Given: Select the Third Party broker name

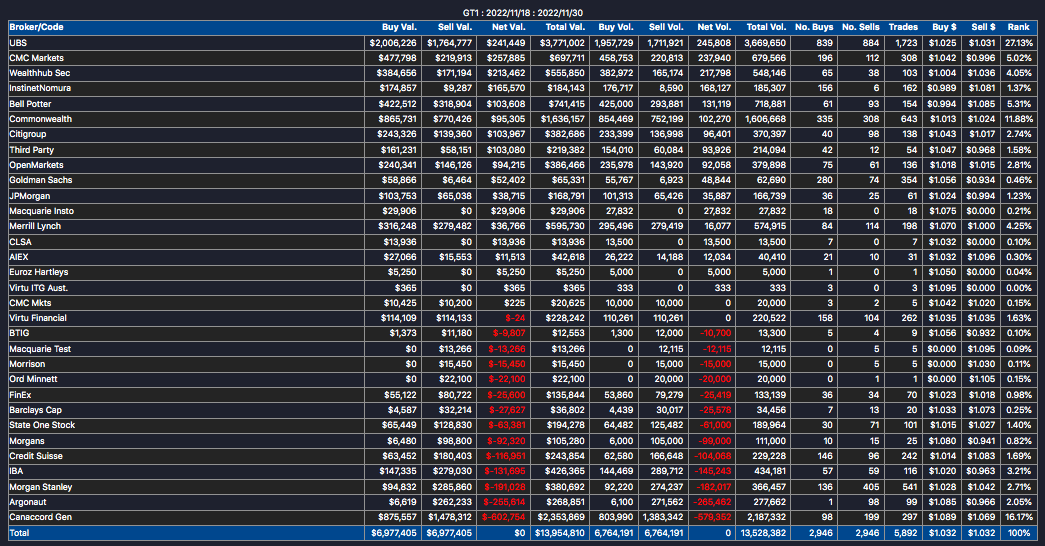Looking at the screenshot, I should [x=31, y=150].
